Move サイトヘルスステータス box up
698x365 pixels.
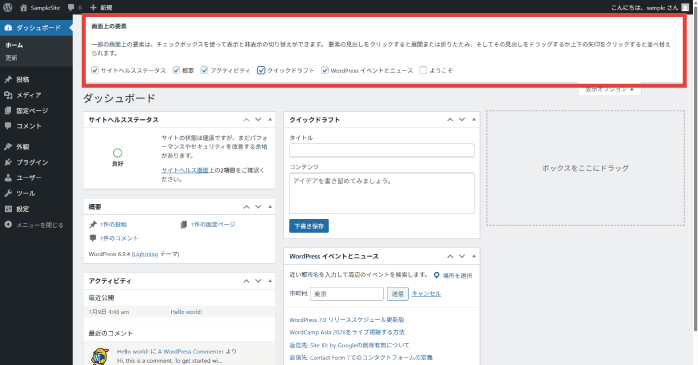pyautogui.click(x=246, y=120)
